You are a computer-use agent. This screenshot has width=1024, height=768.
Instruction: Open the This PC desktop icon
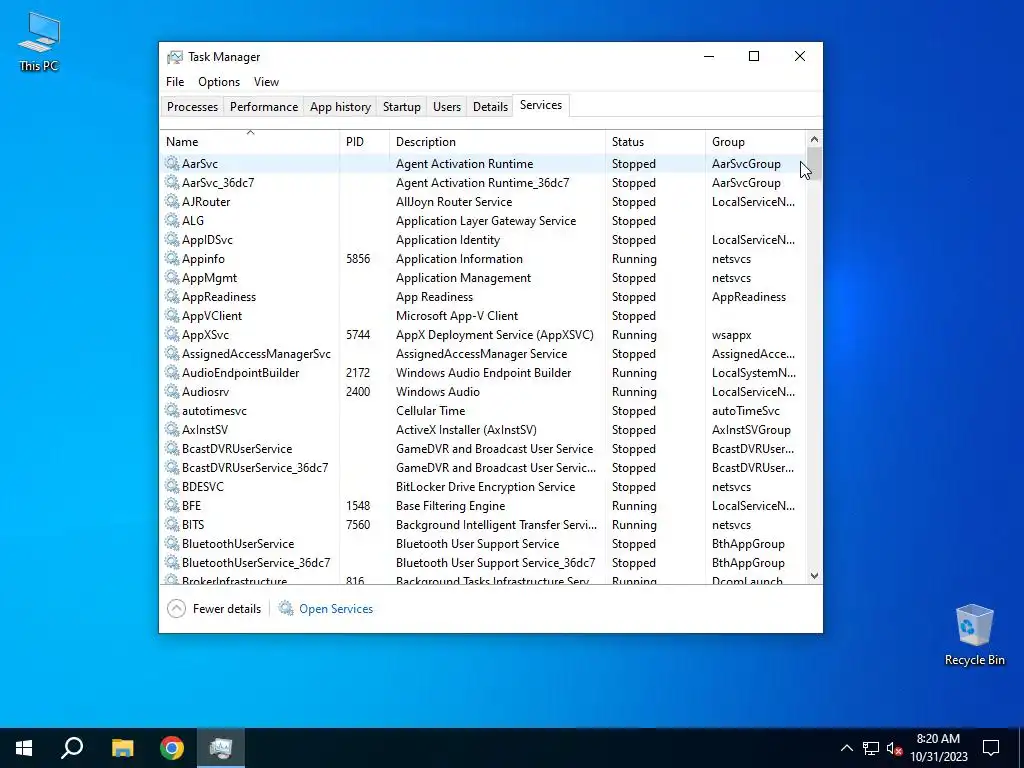[39, 42]
